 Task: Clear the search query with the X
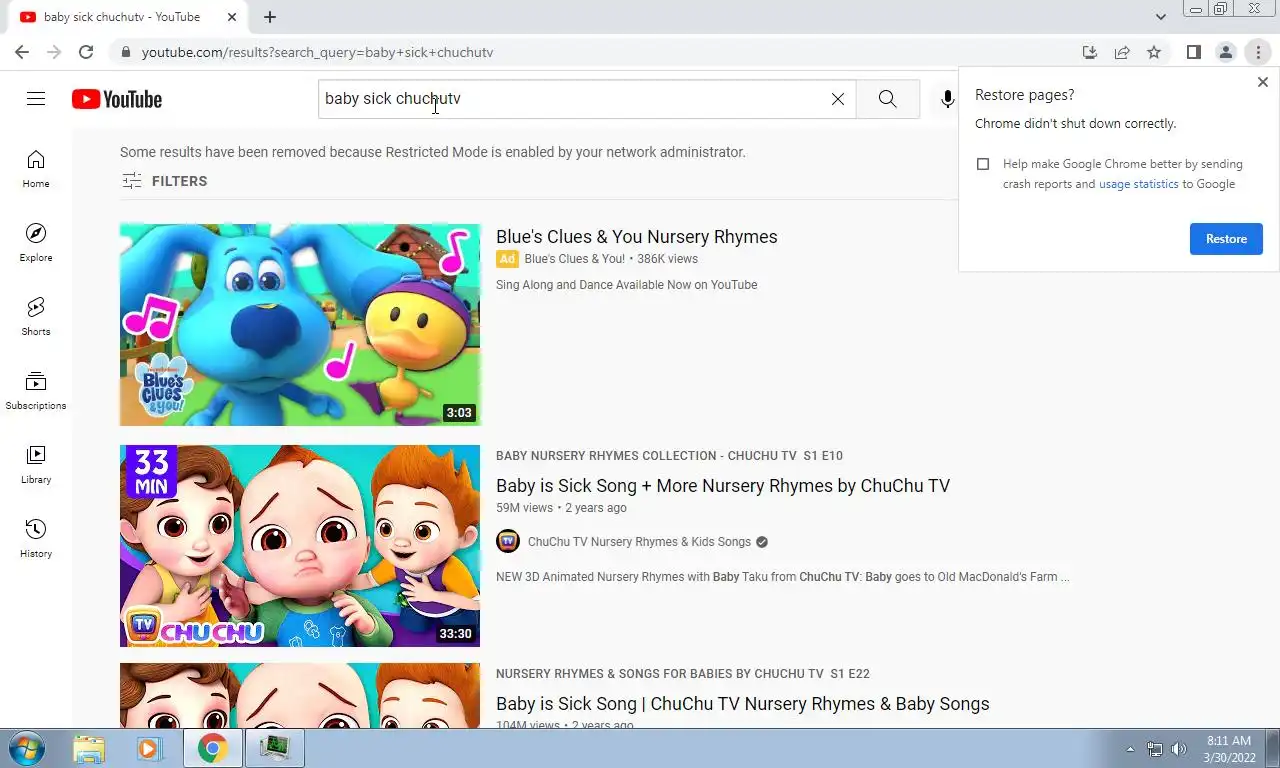838,99
